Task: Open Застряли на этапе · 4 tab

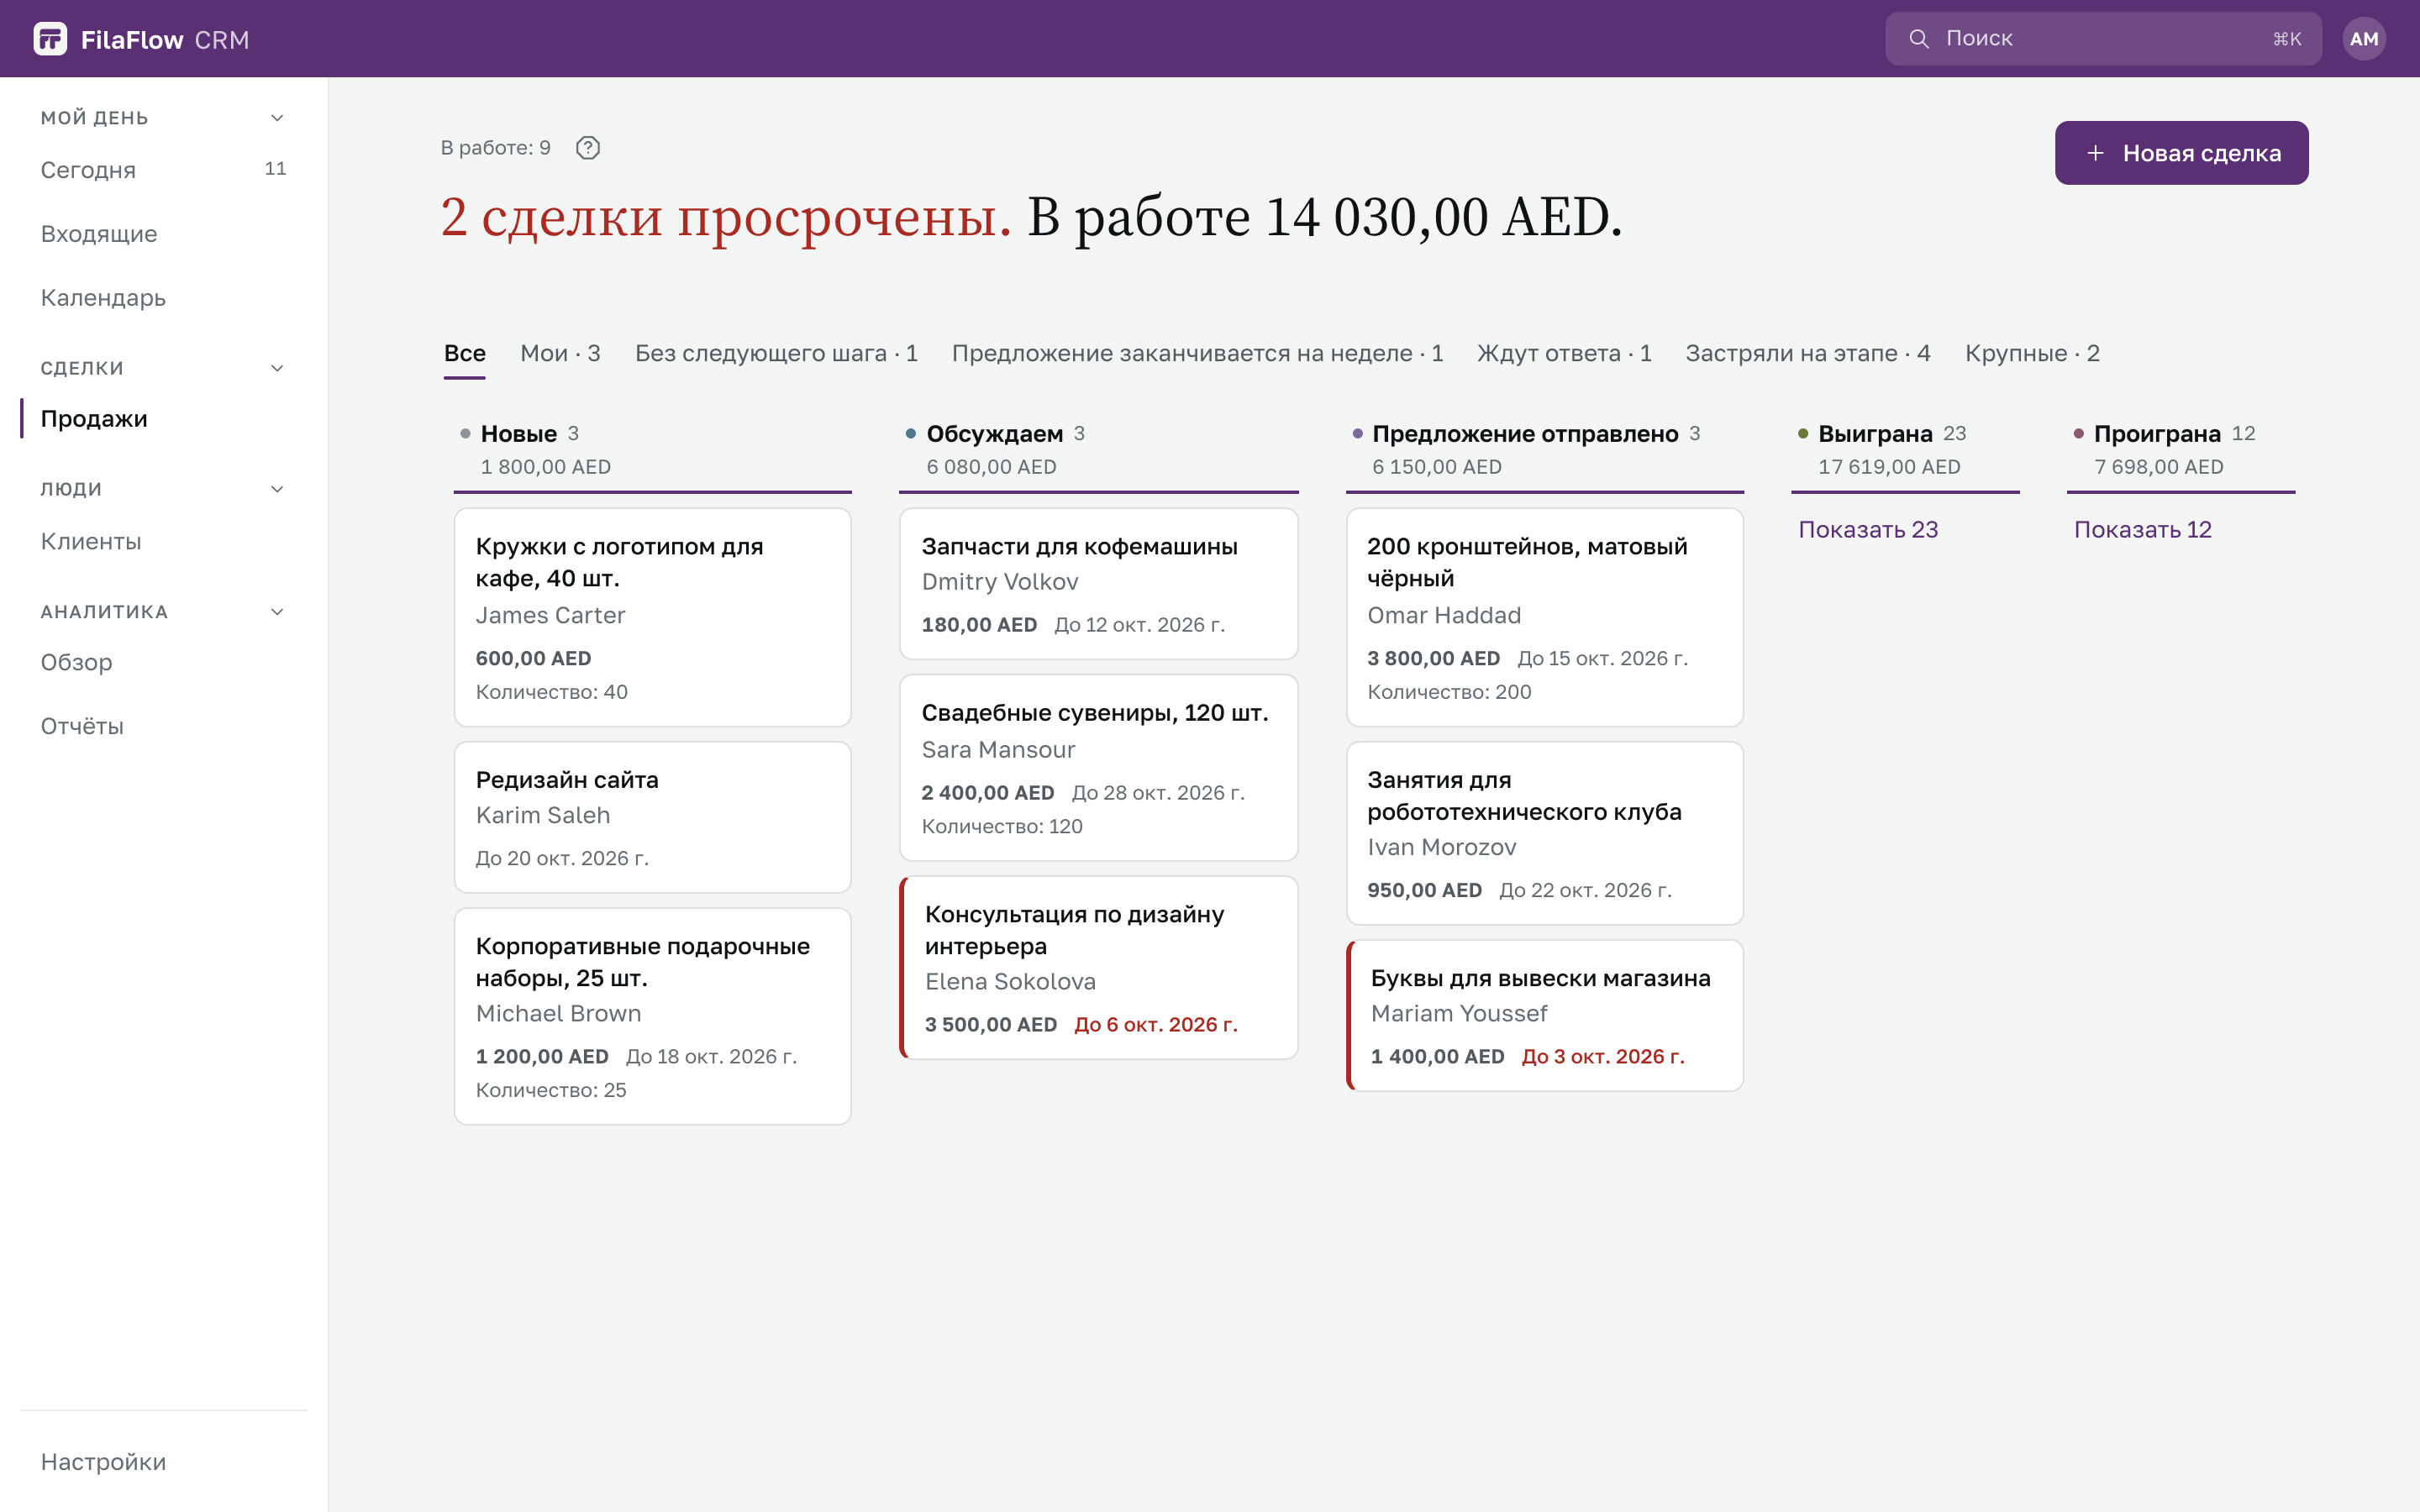Action: [1808, 354]
